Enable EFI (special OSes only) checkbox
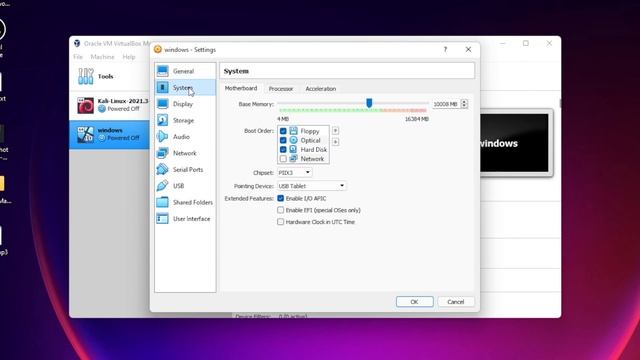 tap(280, 210)
